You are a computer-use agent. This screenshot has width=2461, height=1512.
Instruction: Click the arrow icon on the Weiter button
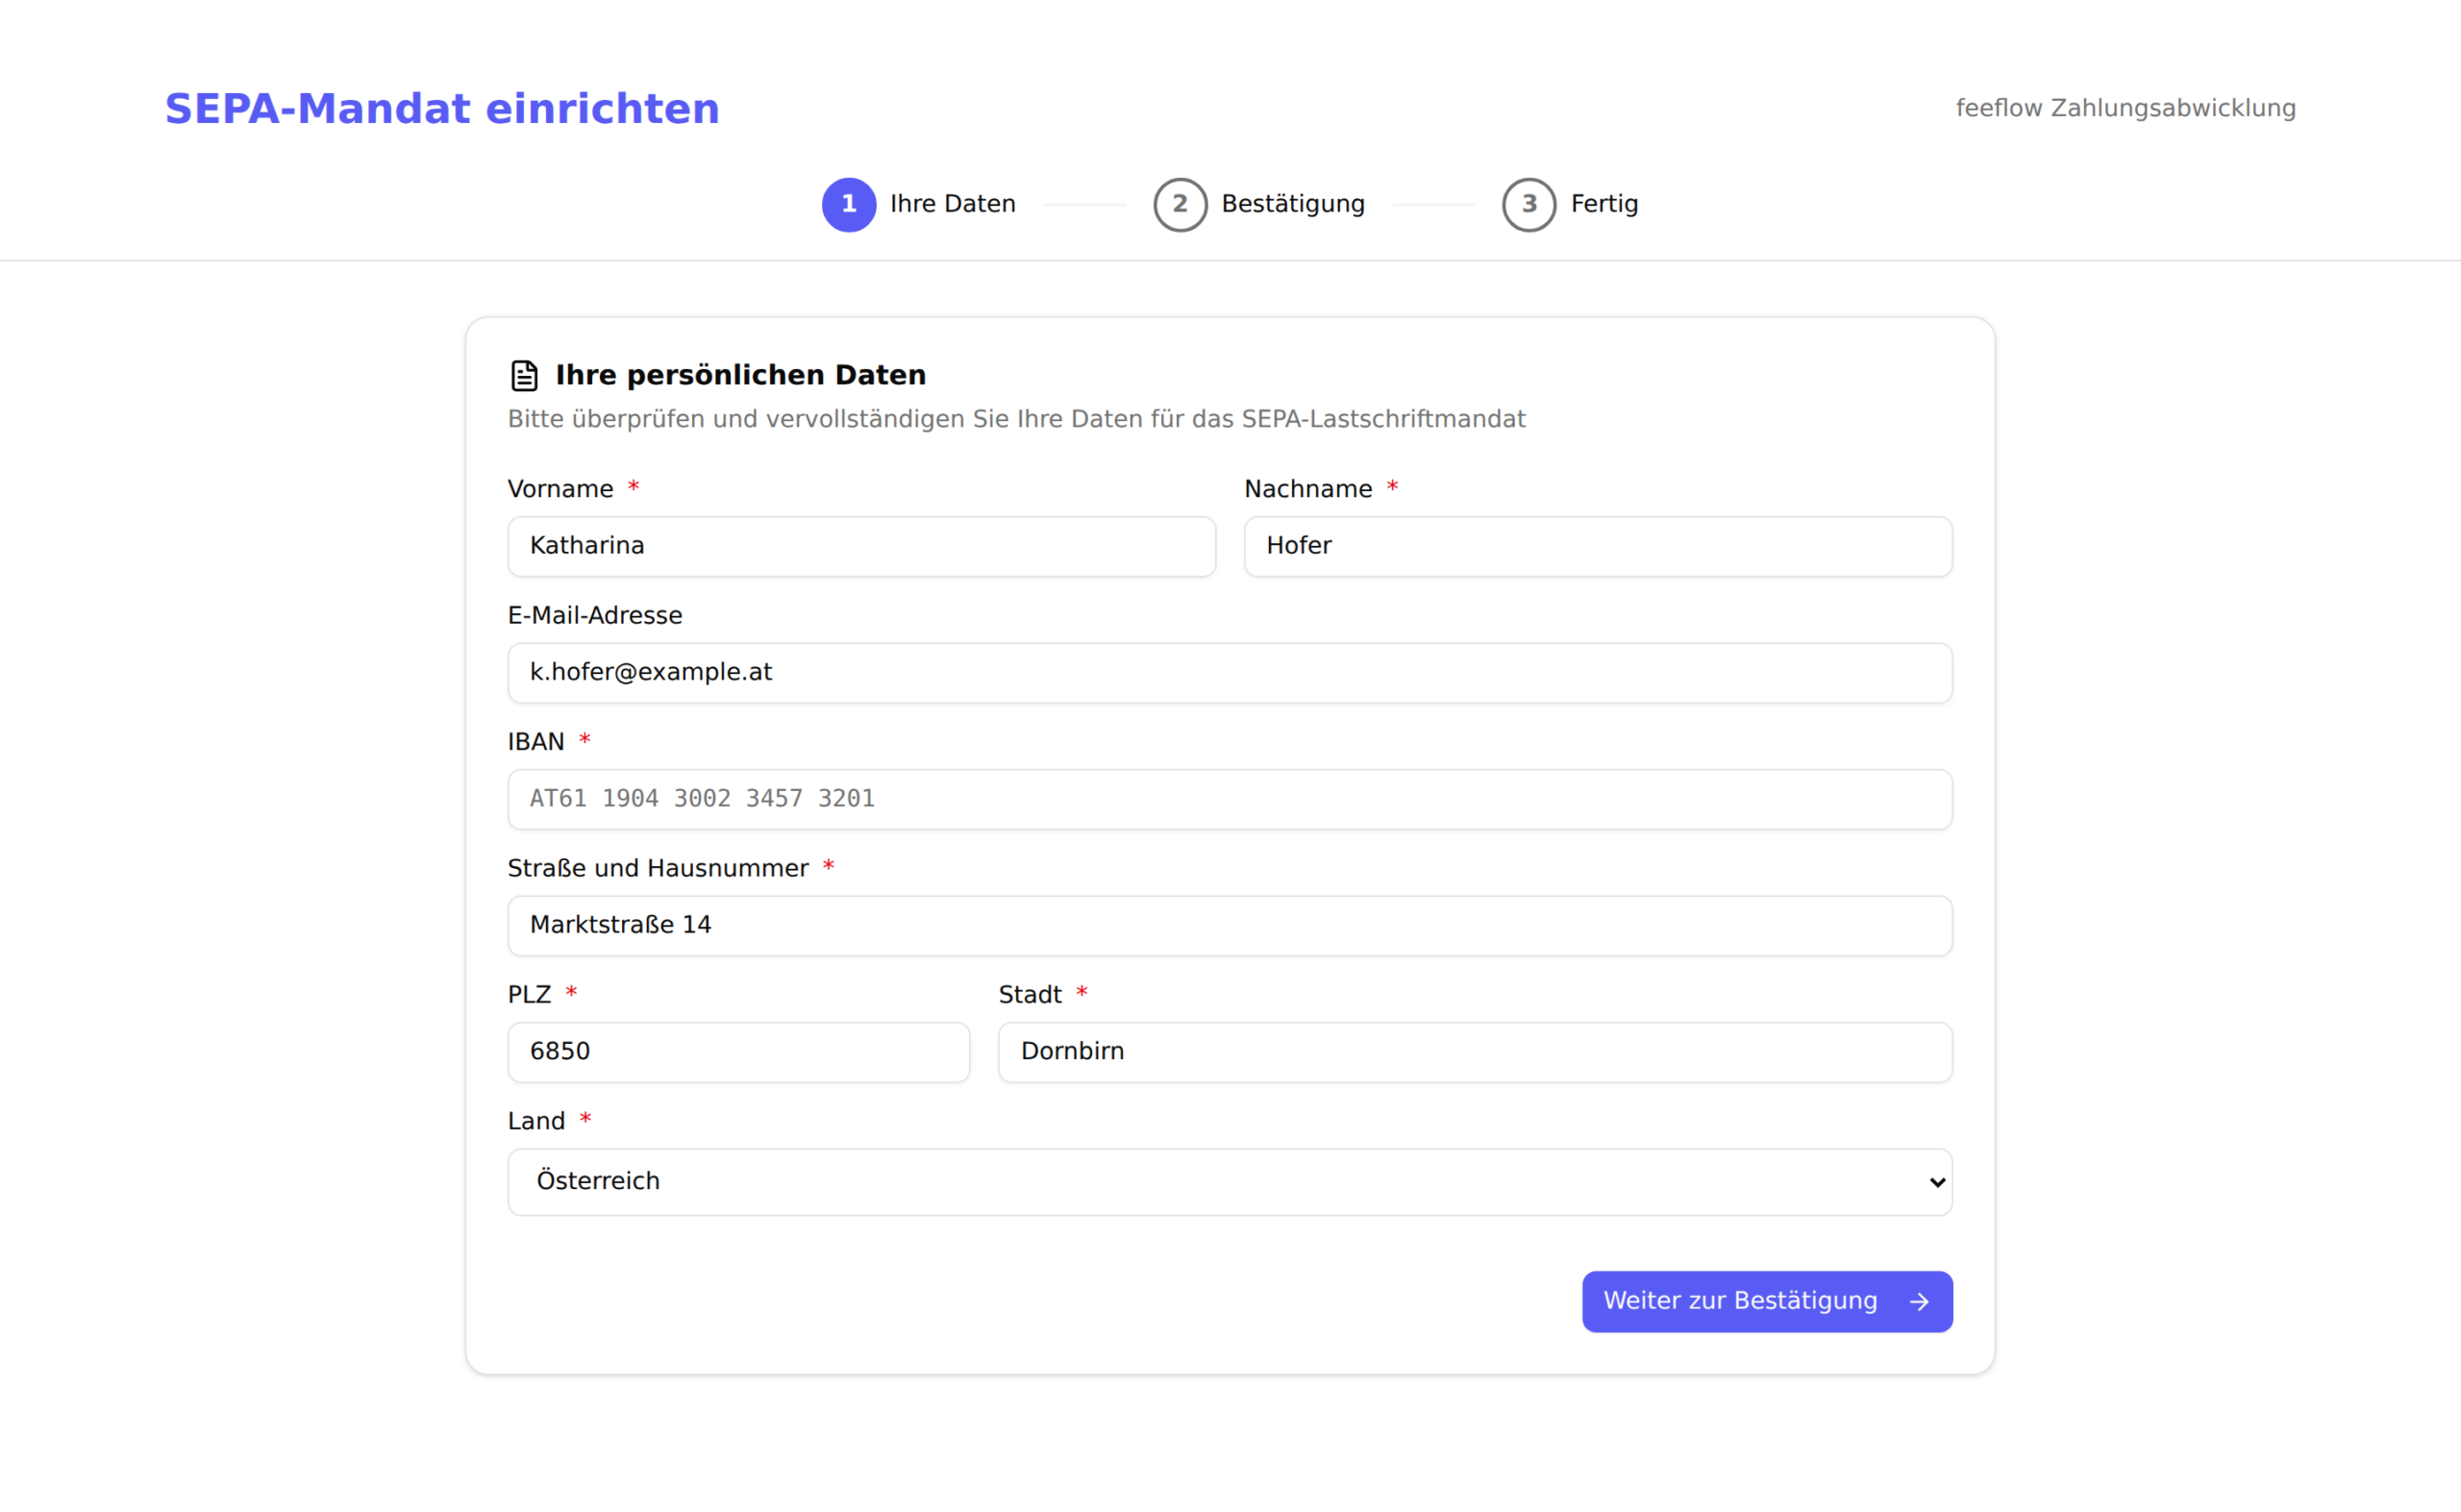point(1919,1302)
